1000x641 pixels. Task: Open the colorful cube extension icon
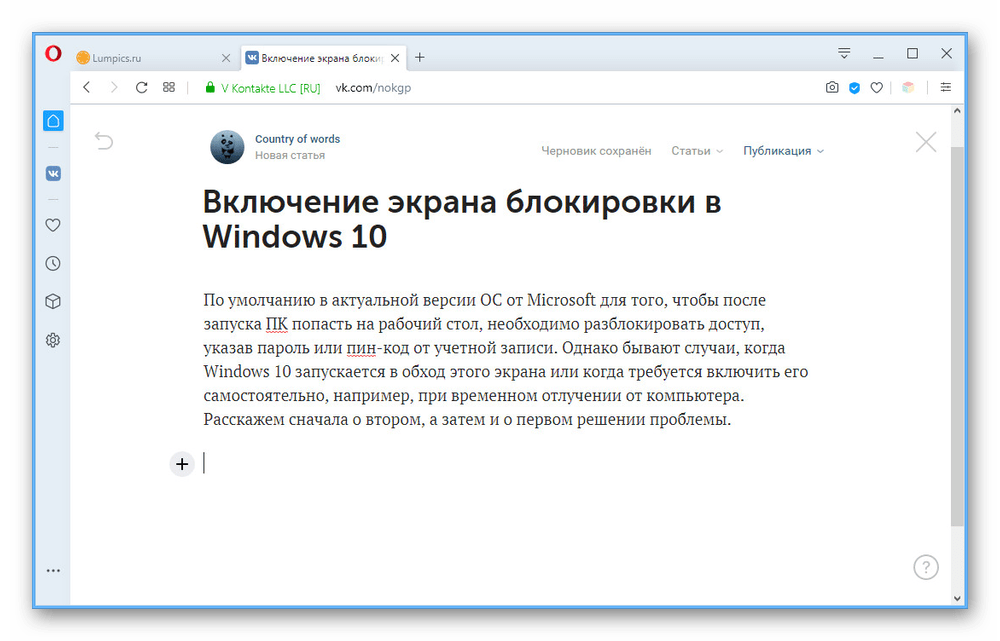coord(908,87)
